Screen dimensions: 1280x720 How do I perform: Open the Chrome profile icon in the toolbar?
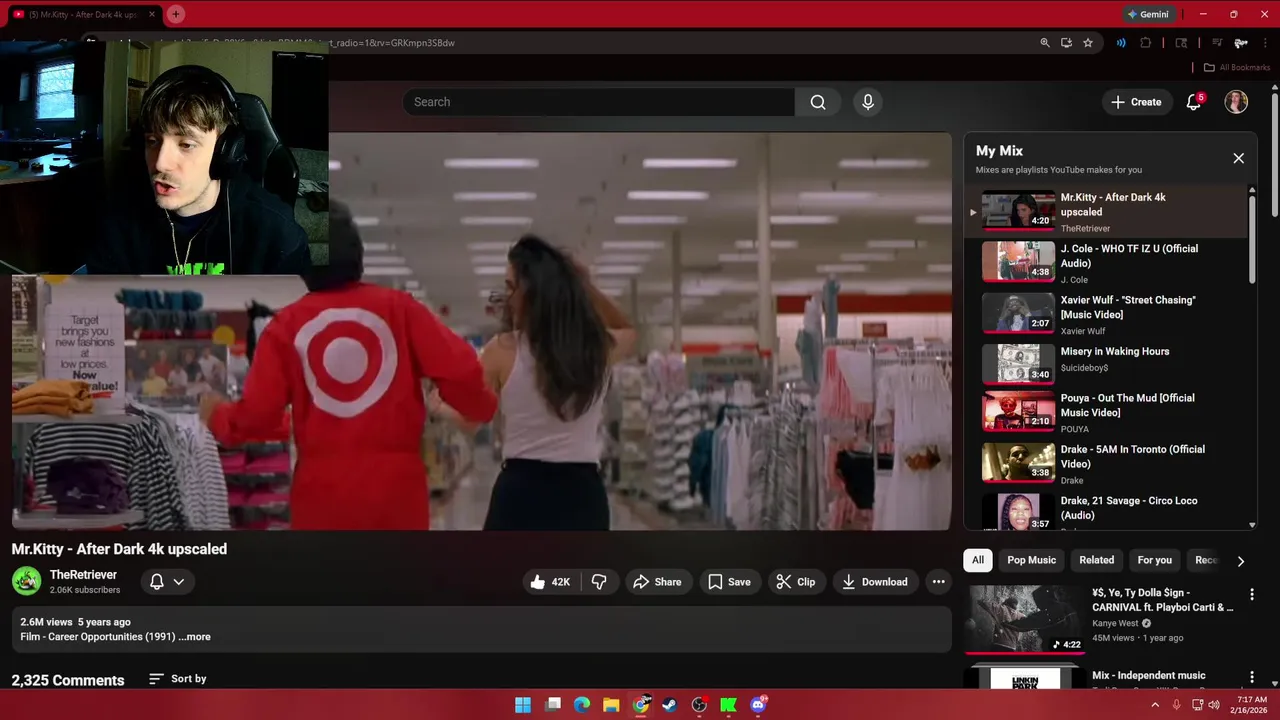click(x=1241, y=43)
